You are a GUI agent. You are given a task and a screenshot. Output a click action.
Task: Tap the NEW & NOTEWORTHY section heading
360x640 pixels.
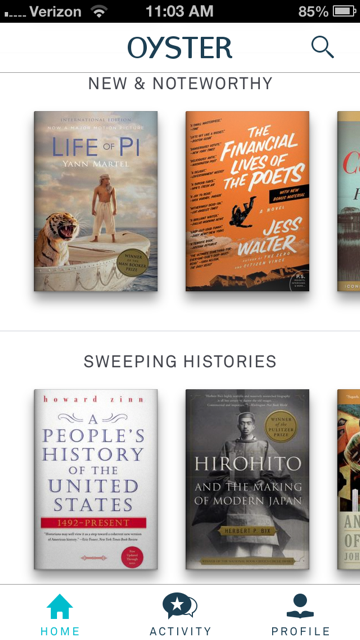point(180,84)
